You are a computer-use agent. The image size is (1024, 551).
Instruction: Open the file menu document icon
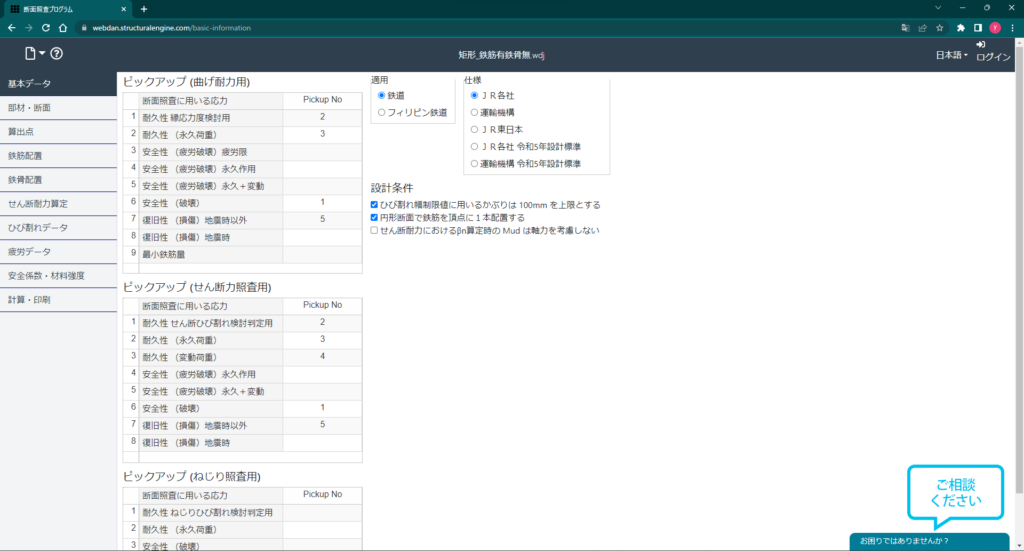click(30, 54)
